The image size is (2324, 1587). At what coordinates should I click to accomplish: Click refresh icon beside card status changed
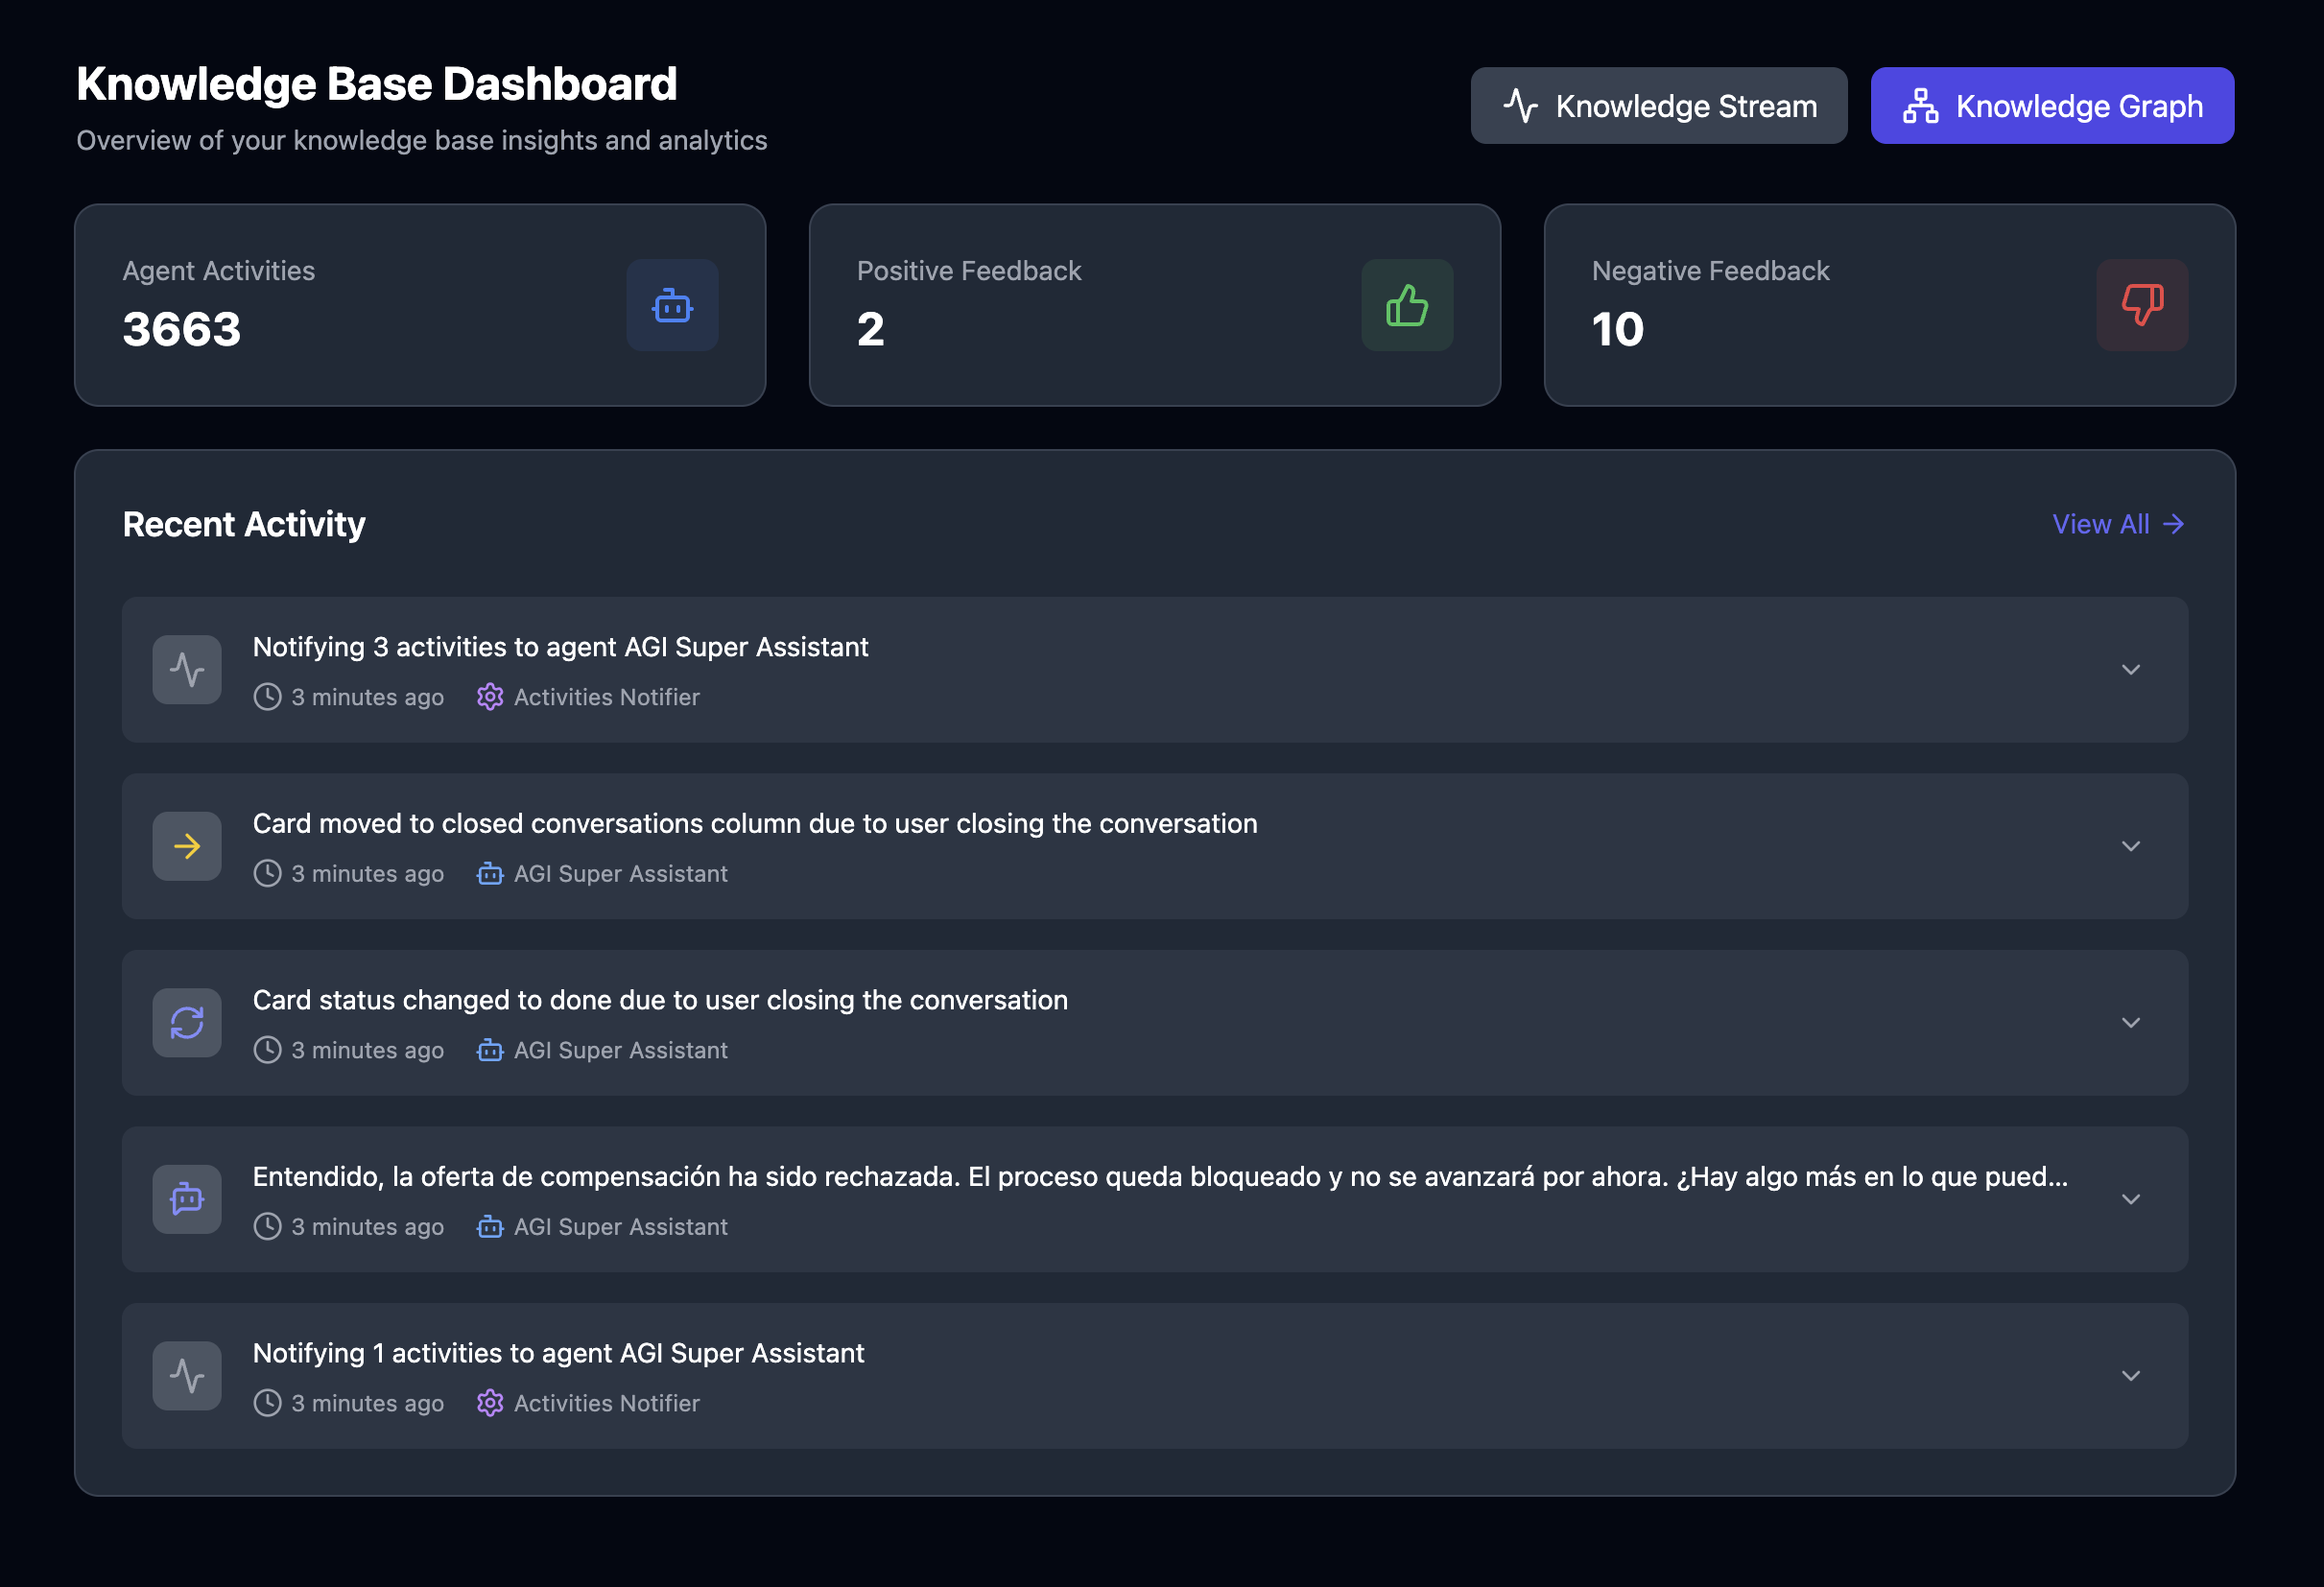tap(187, 1022)
